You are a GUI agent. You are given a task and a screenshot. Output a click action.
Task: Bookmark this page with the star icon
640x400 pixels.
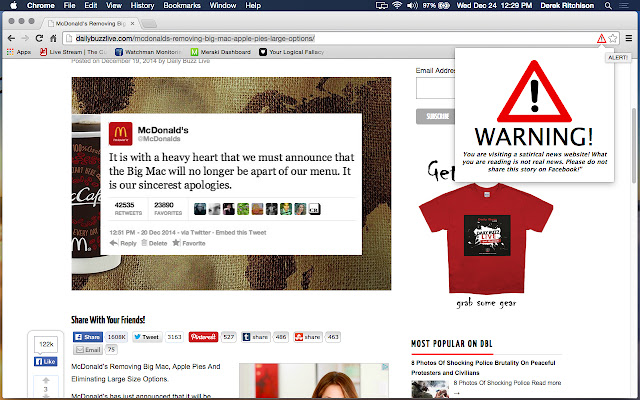(x=613, y=38)
